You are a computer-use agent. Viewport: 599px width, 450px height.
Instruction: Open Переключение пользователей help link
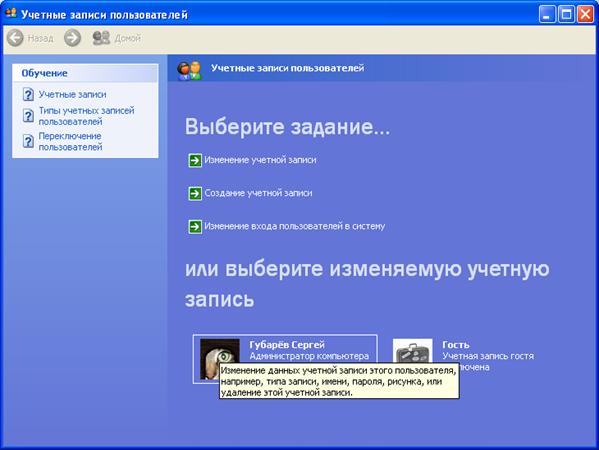pyautogui.click(x=70, y=141)
